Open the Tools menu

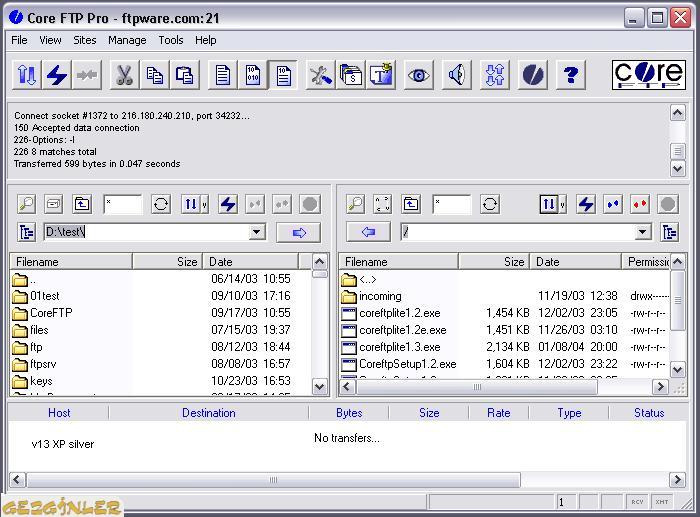pyautogui.click(x=171, y=40)
